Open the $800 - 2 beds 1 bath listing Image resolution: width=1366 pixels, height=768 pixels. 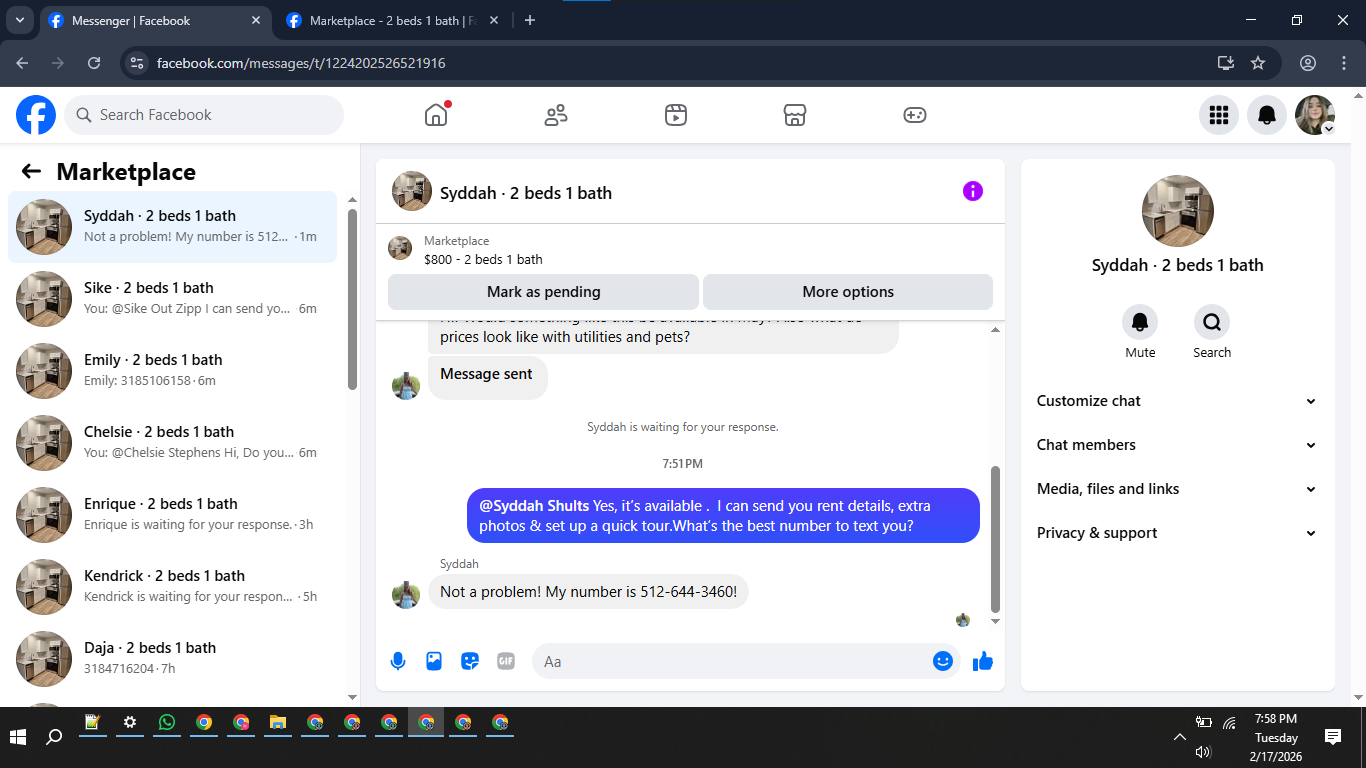tap(483, 259)
